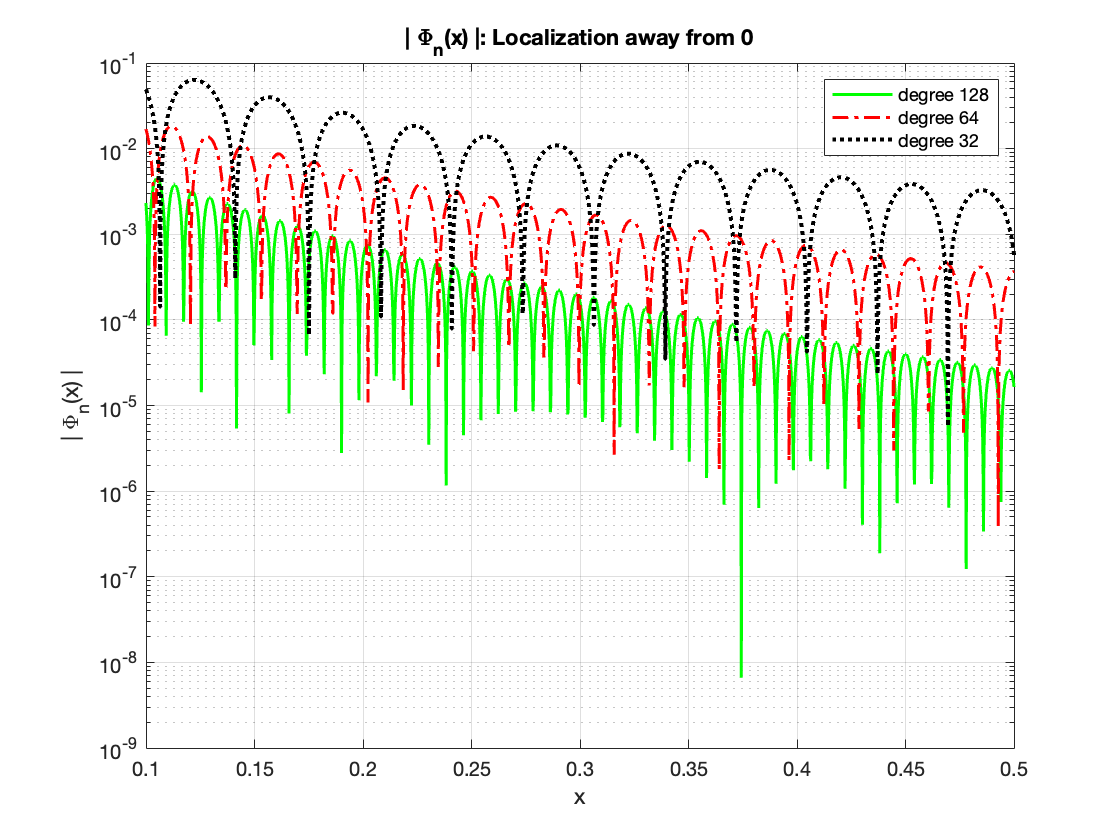Click the top y-axis tick label 10^-1

click(x=121, y=64)
